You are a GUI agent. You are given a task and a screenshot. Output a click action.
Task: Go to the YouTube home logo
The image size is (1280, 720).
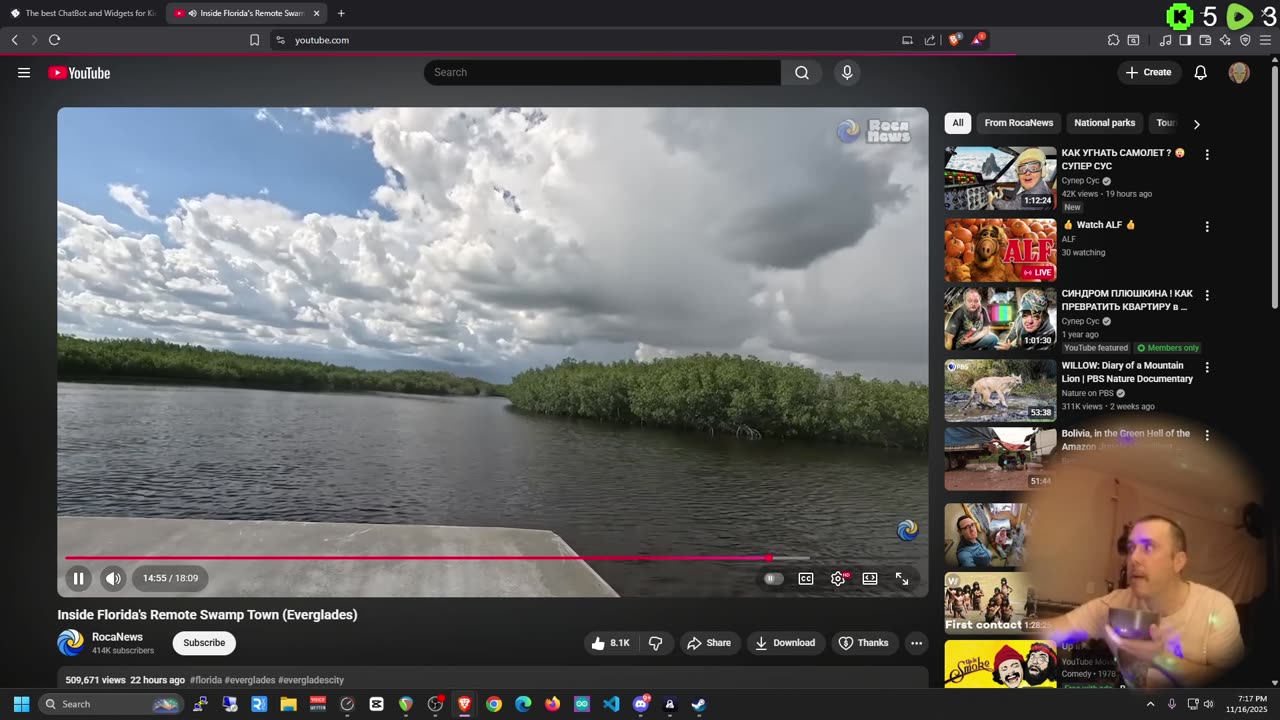pyautogui.click(x=79, y=73)
